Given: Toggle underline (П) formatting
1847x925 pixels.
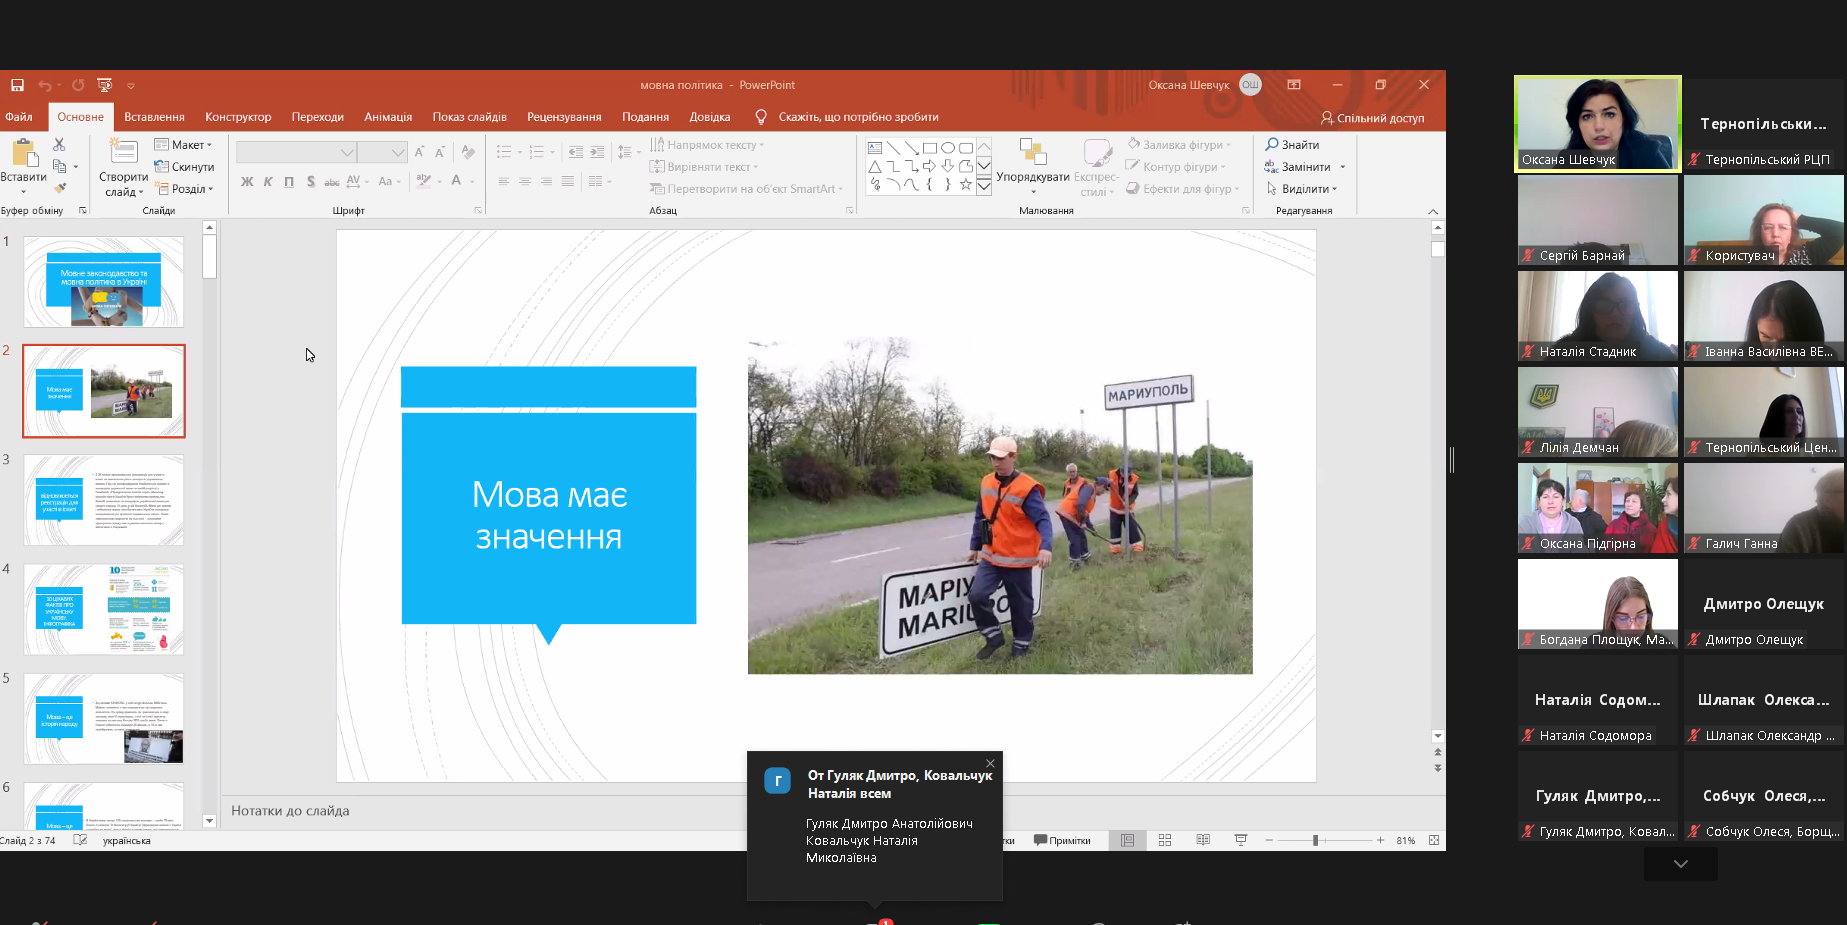Looking at the screenshot, I should click(x=289, y=181).
